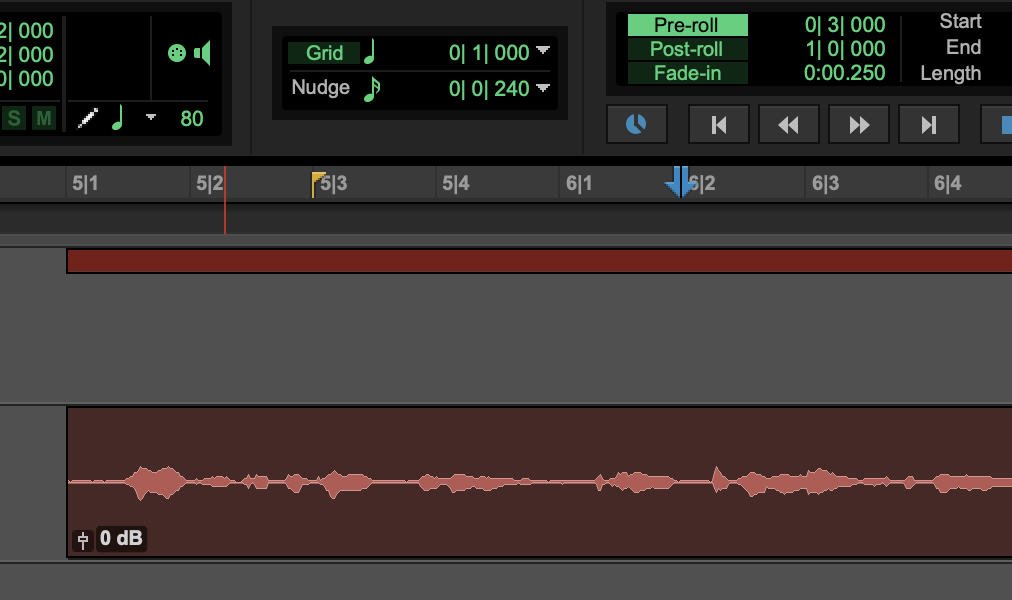The image size is (1012, 600).
Task: Click the Go to End transport button
Action: (929, 124)
